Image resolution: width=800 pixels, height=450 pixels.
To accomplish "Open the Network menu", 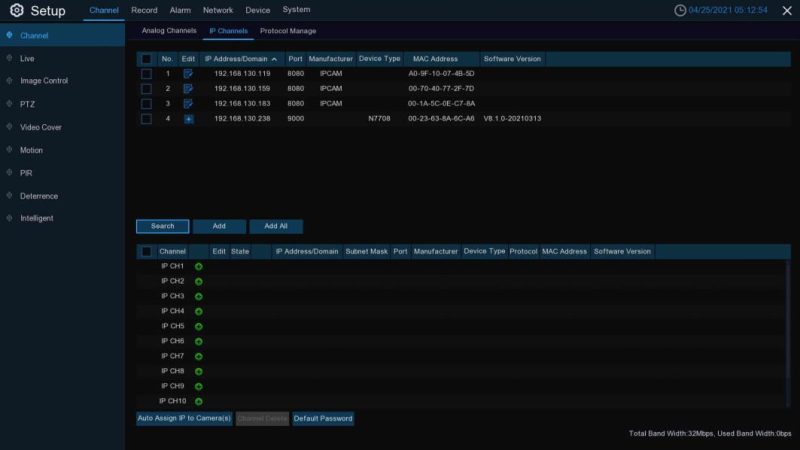I will click(218, 10).
